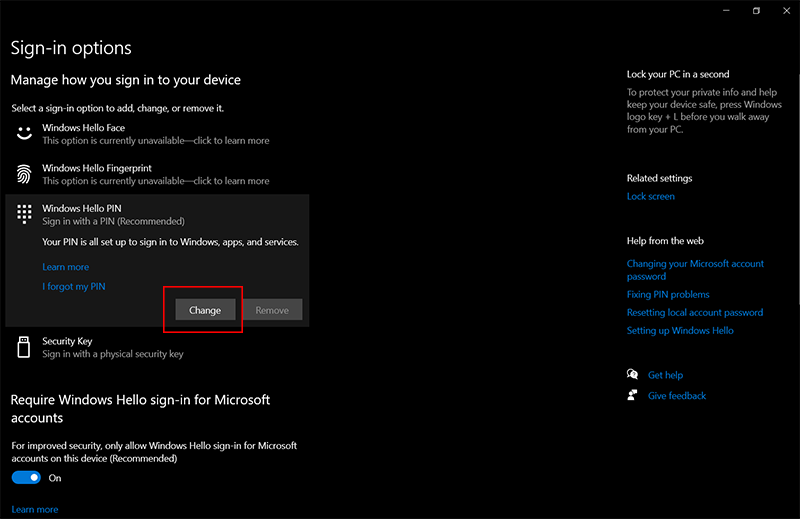
Task: Open Fixing PIN problems help link
Action: (x=668, y=294)
